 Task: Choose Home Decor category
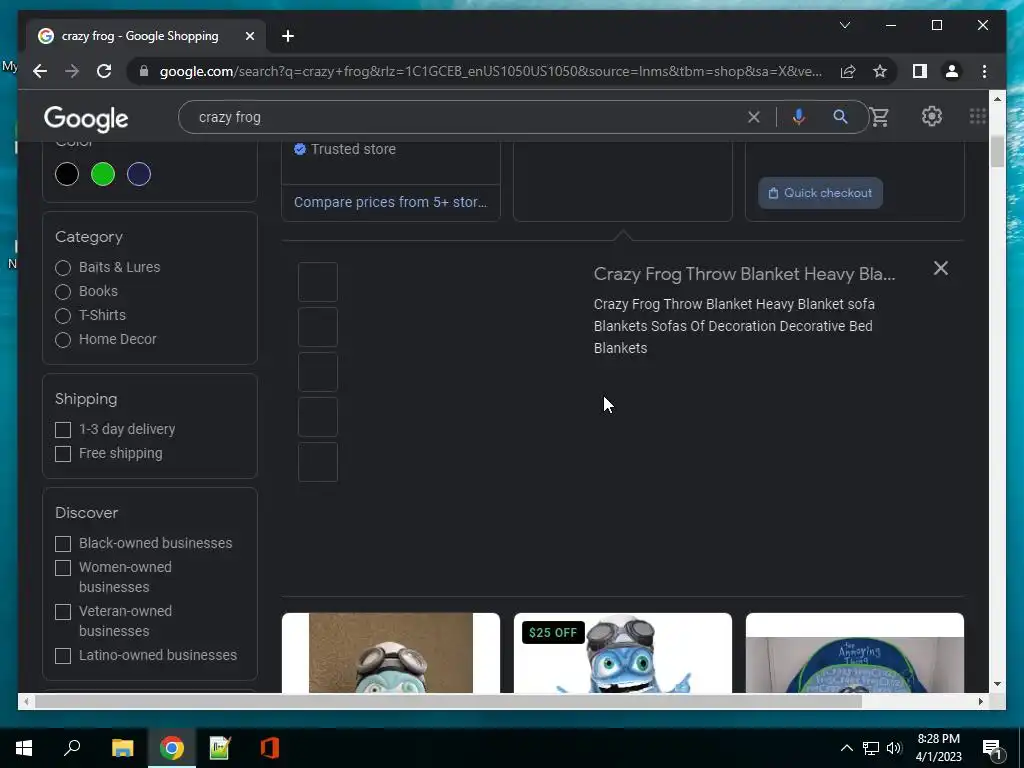tap(63, 340)
